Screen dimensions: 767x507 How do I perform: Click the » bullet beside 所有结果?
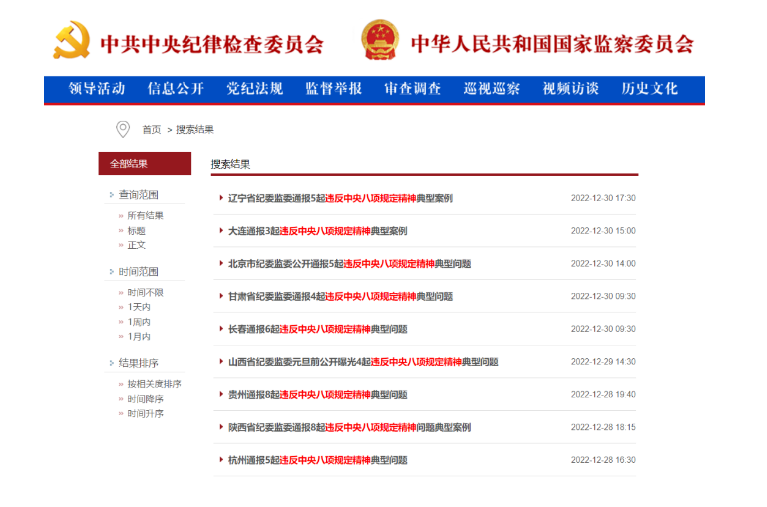(x=121, y=216)
